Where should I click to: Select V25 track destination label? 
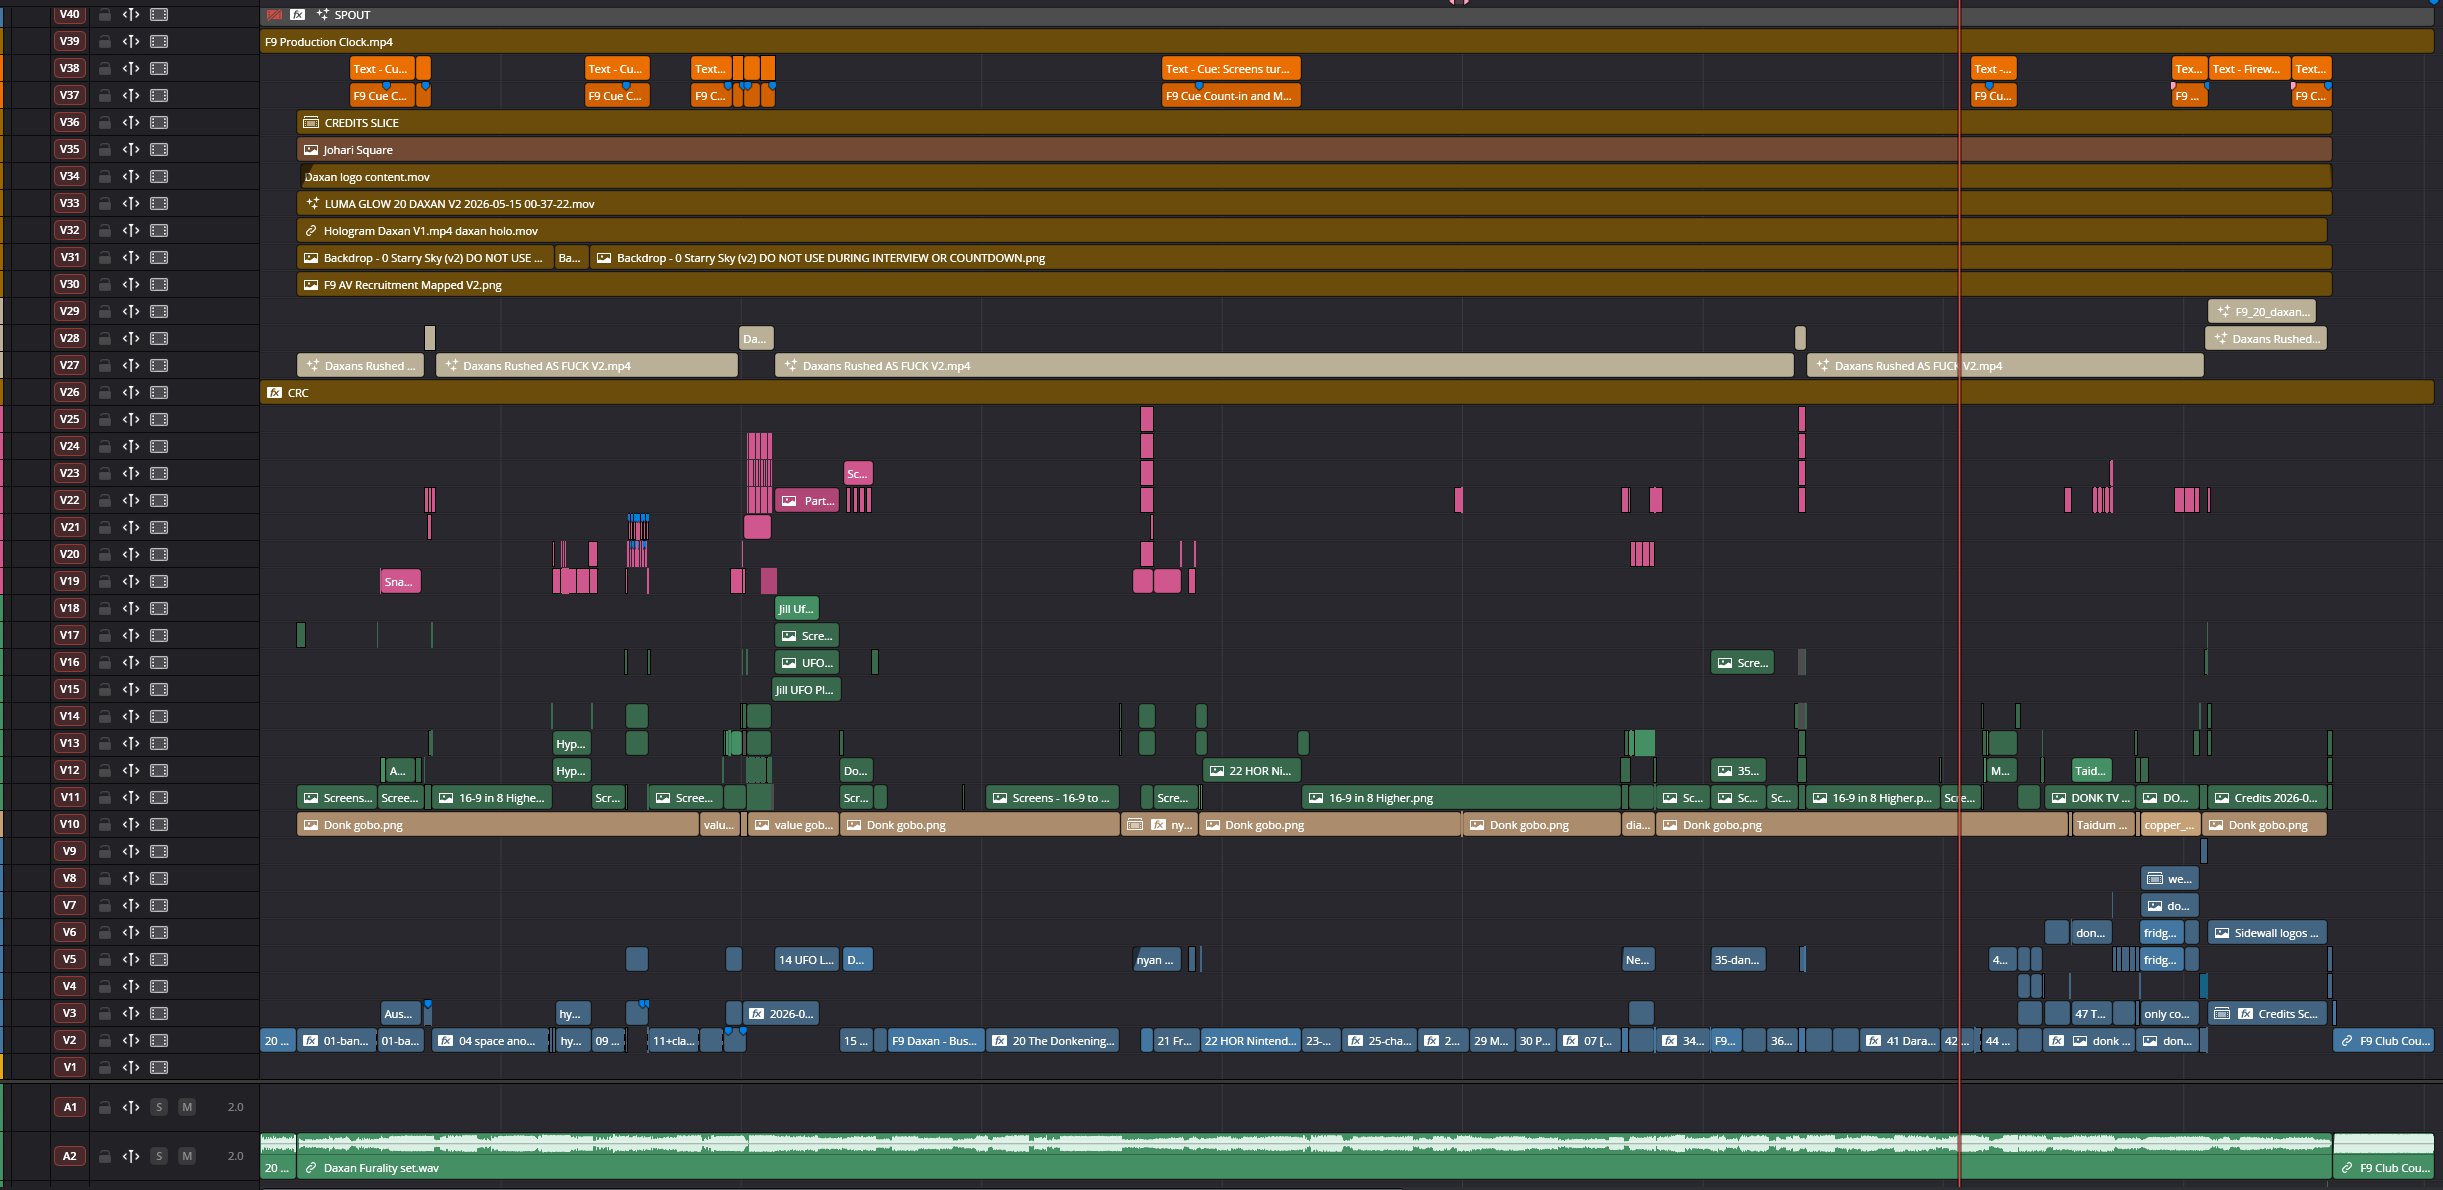coord(69,419)
